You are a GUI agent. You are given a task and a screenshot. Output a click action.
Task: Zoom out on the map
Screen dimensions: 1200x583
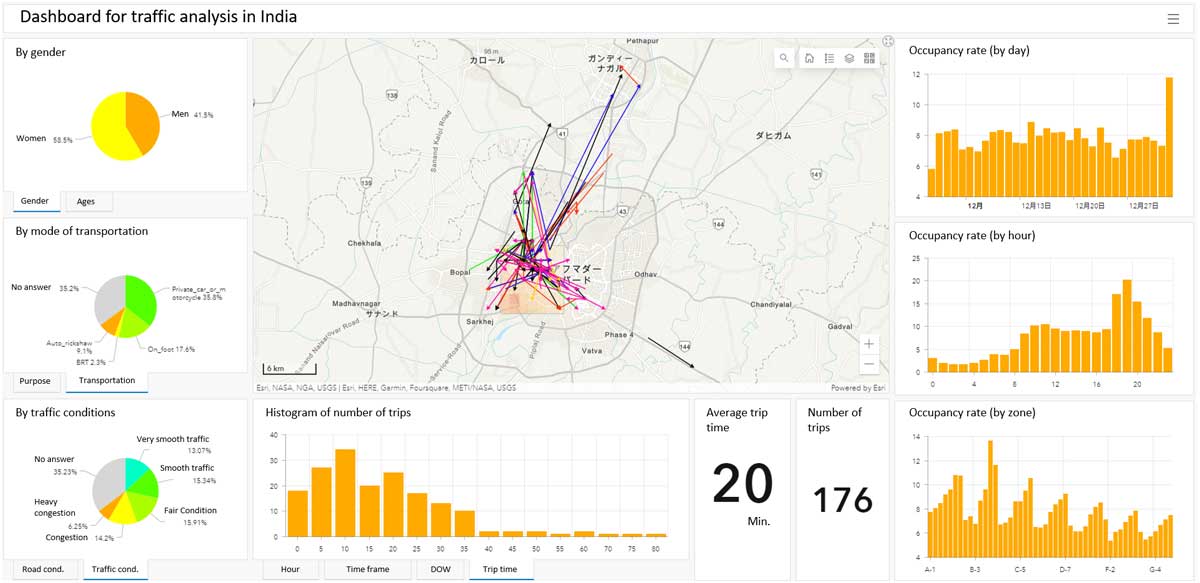click(869, 364)
